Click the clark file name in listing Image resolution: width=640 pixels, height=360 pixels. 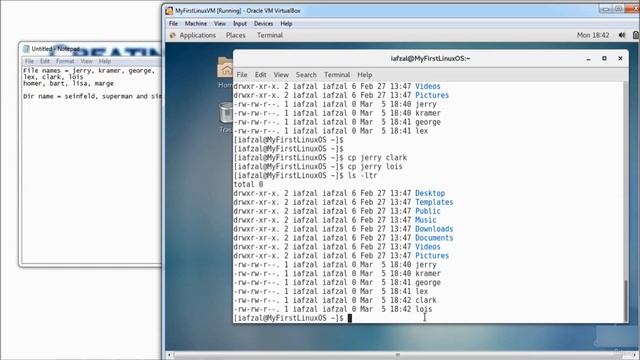point(426,300)
